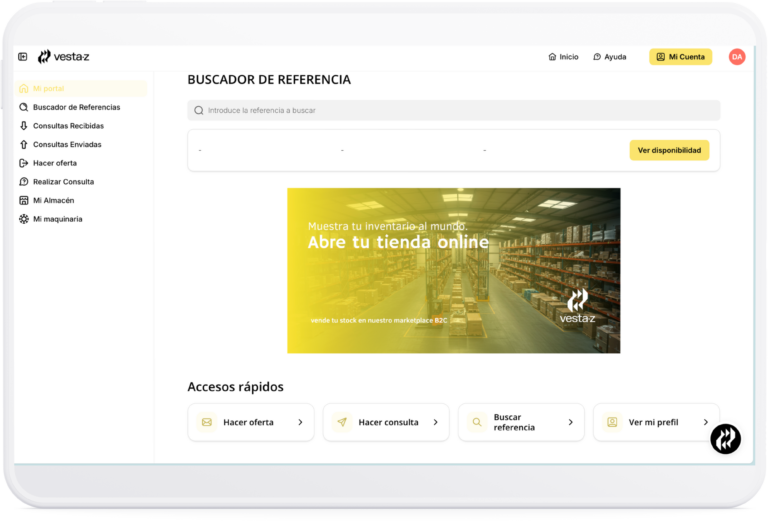Expand the Hacer oferta quick access chevron

(x=300, y=422)
